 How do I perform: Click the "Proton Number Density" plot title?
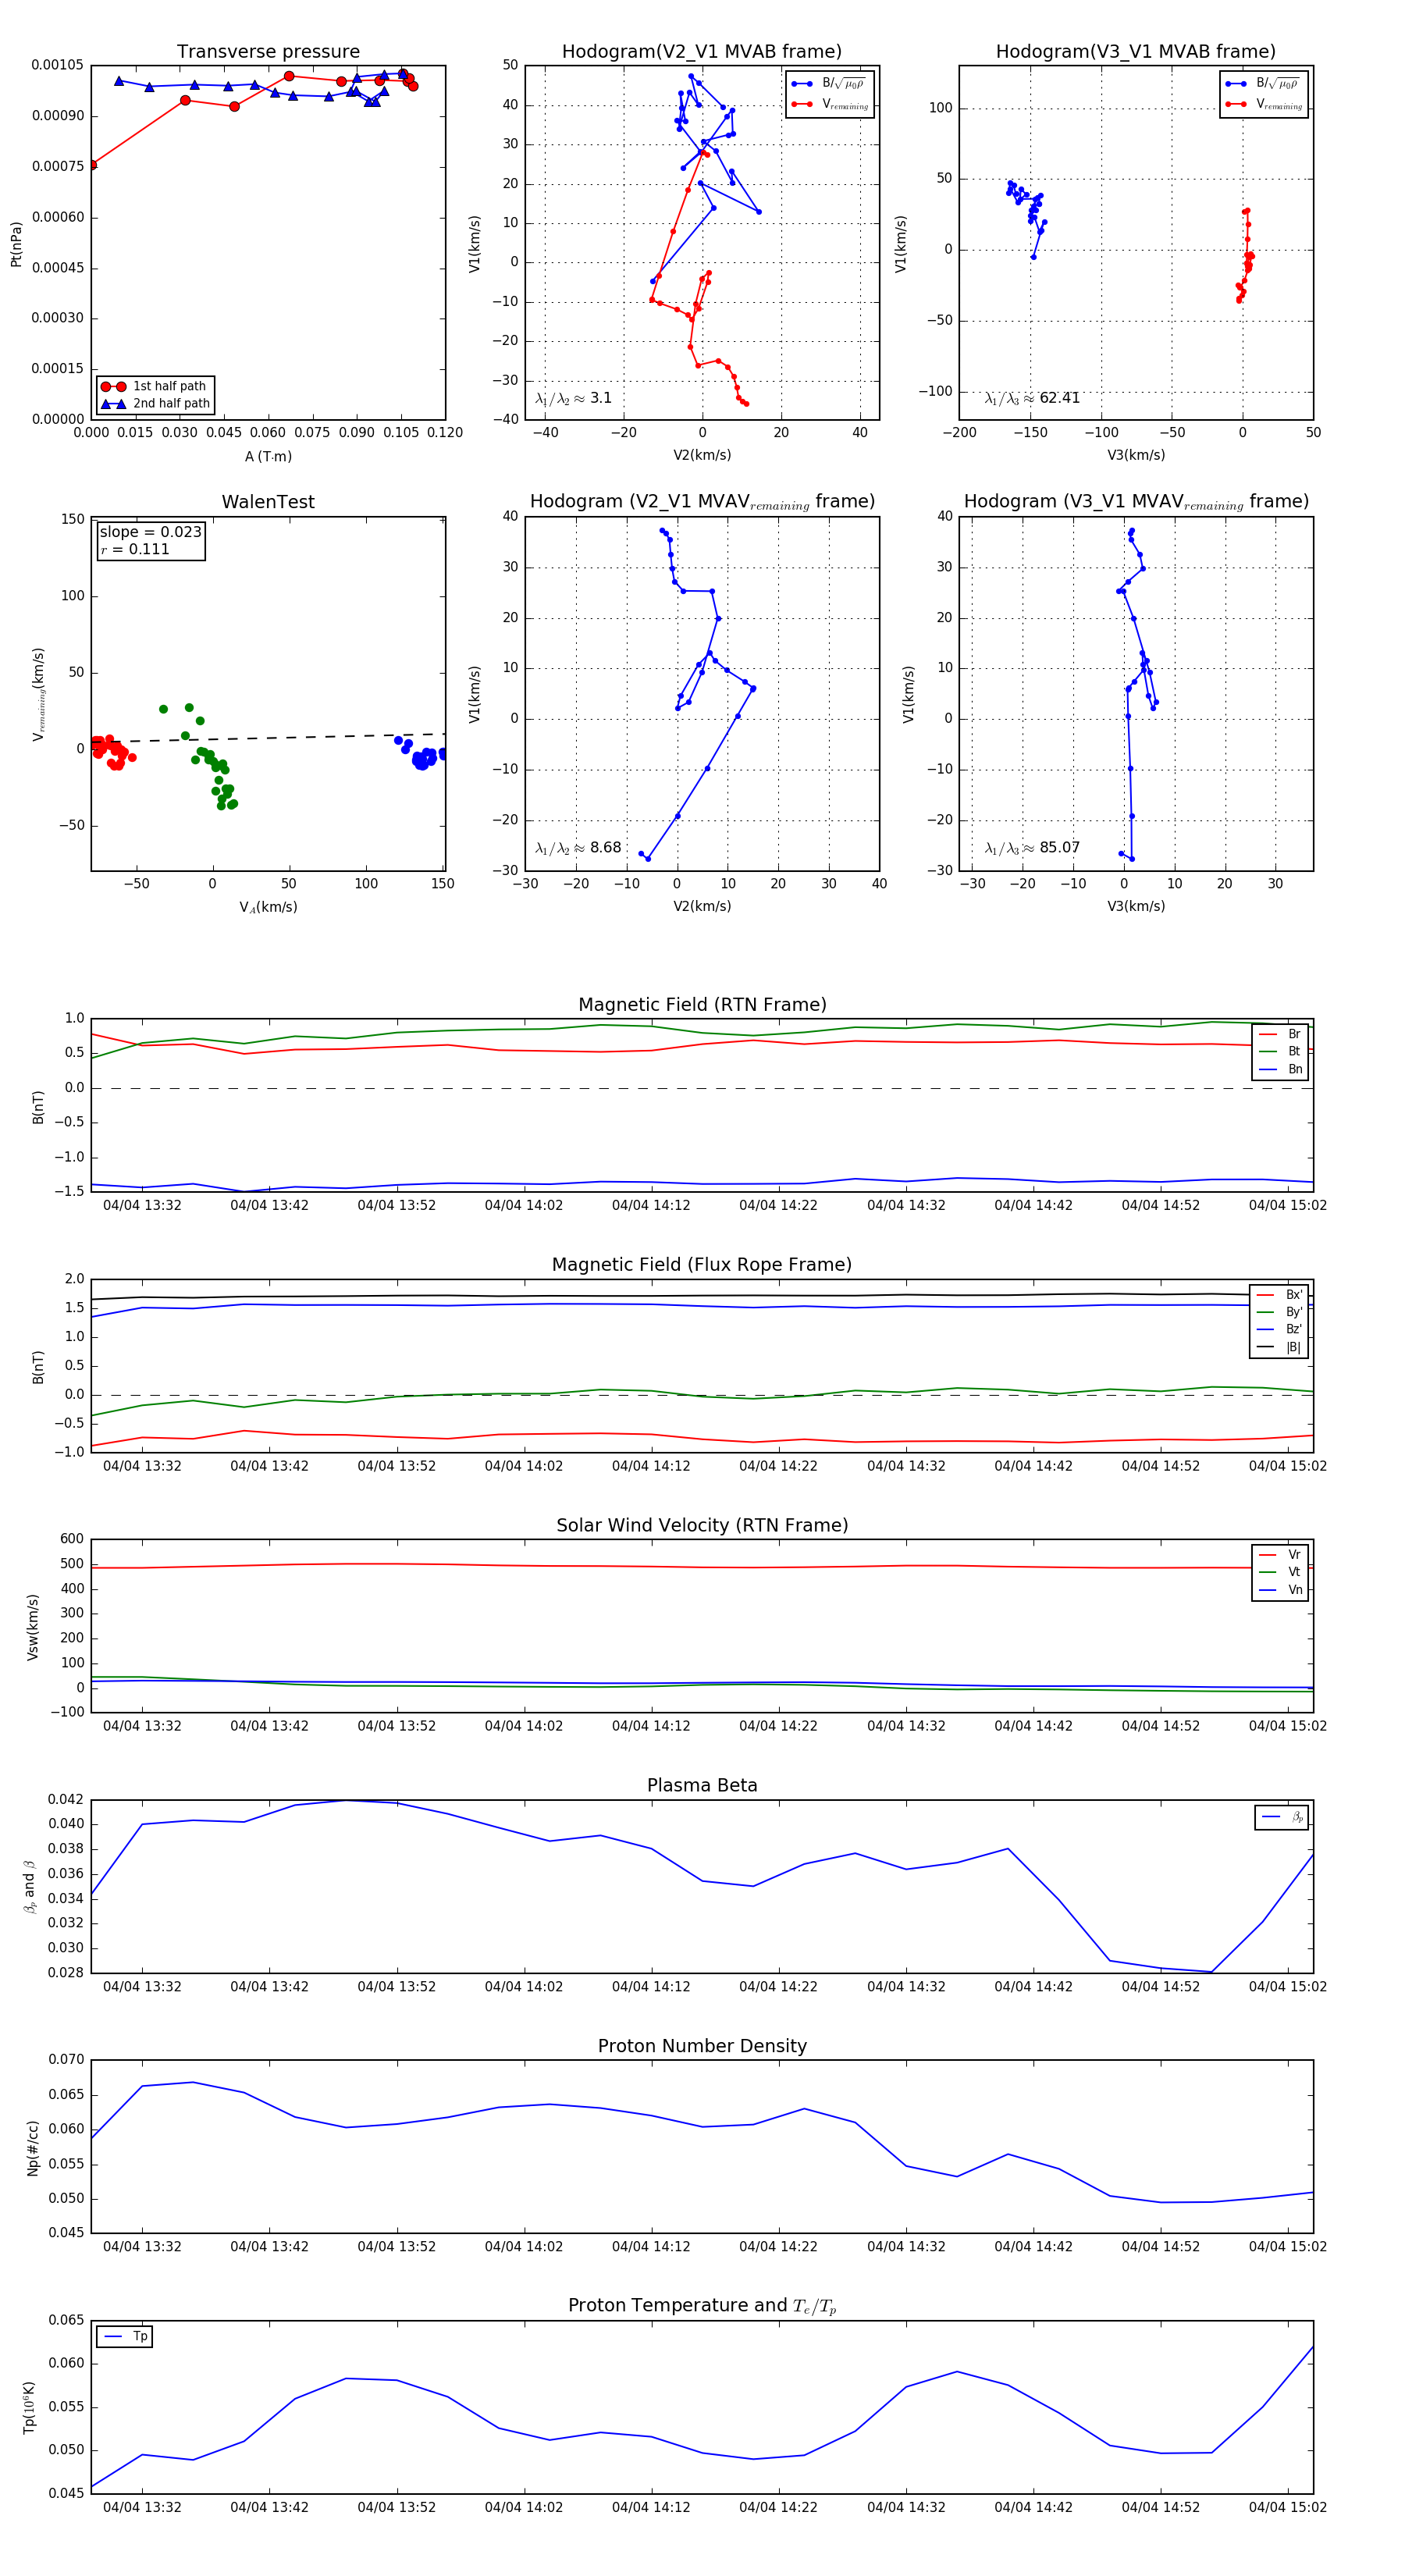tap(702, 2046)
